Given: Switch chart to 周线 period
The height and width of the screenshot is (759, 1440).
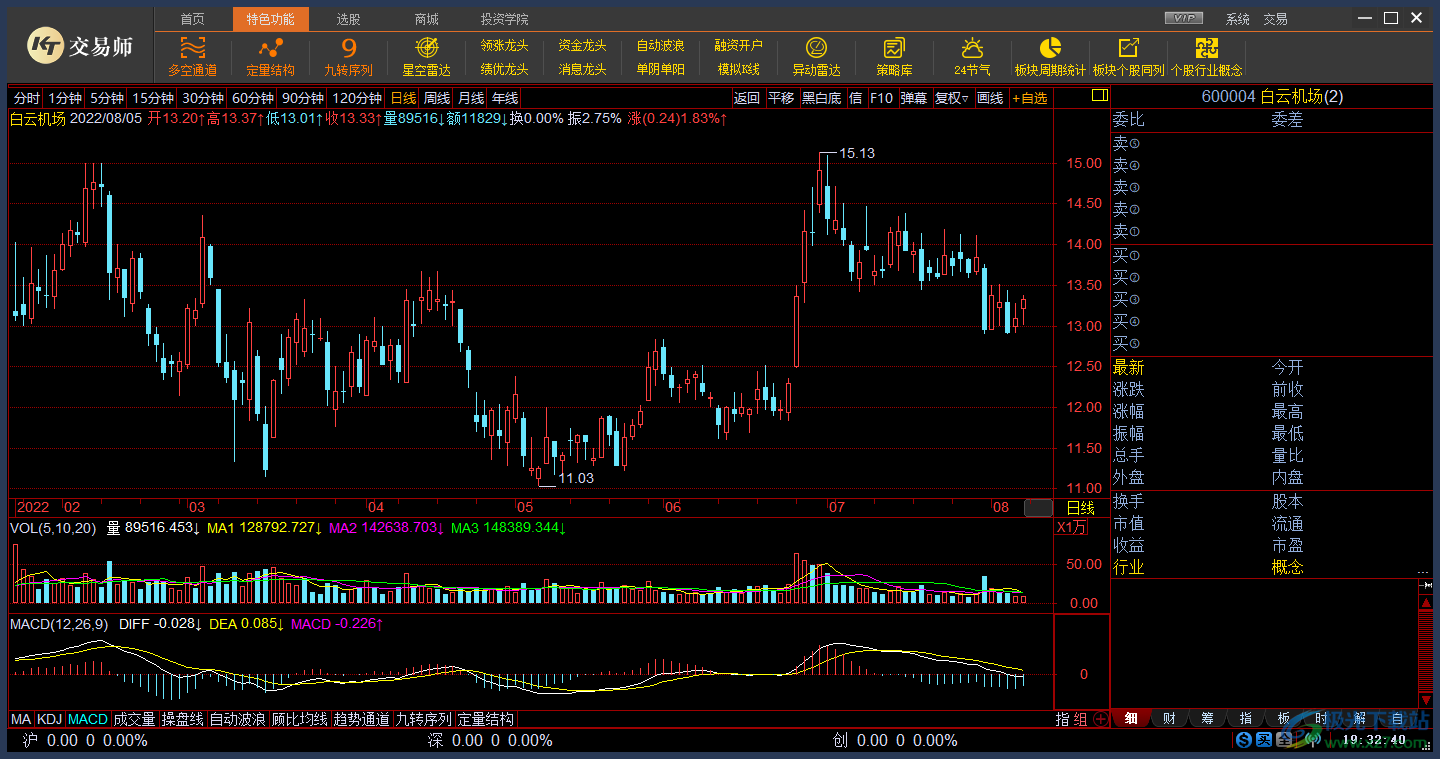Looking at the screenshot, I should point(437,98).
